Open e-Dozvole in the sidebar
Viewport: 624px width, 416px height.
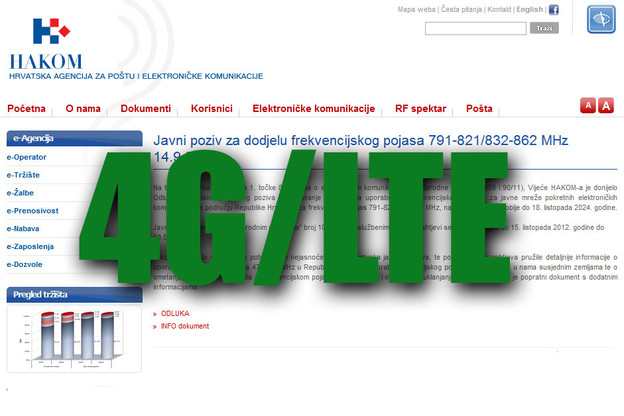click(26, 264)
